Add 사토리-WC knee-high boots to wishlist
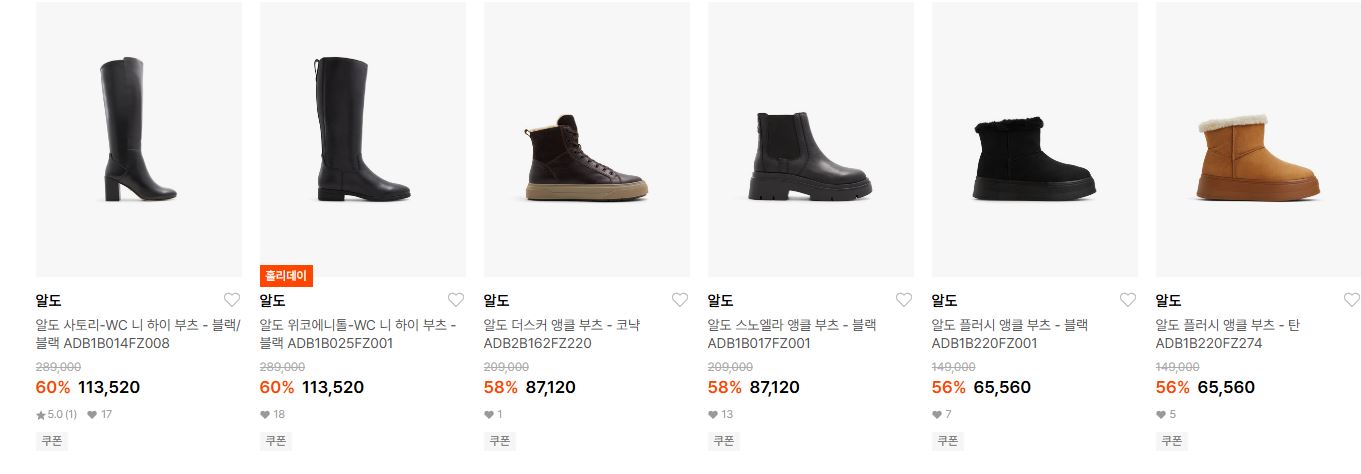Image resolution: width=1361 pixels, height=474 pixels. click(x=232, y=300)
